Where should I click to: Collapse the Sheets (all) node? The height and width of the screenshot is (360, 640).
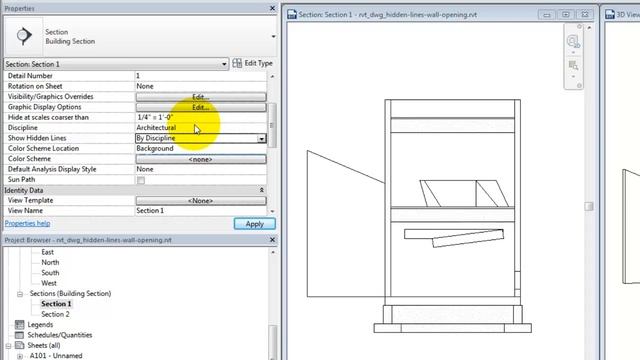coord(9,346)
